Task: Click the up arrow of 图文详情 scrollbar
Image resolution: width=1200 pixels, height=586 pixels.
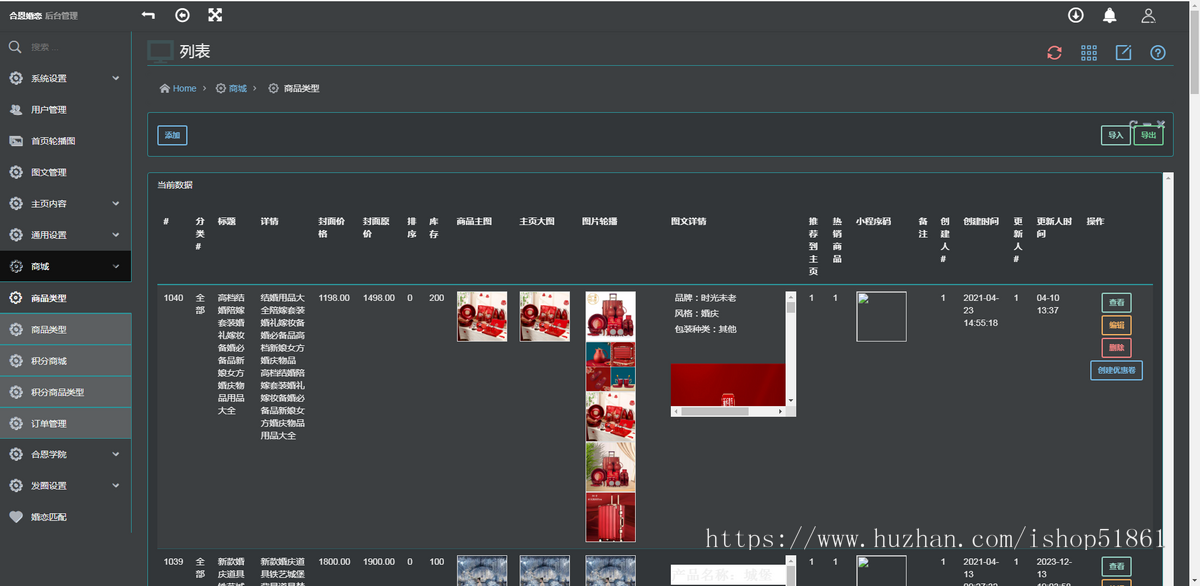Action: [791, 297]
